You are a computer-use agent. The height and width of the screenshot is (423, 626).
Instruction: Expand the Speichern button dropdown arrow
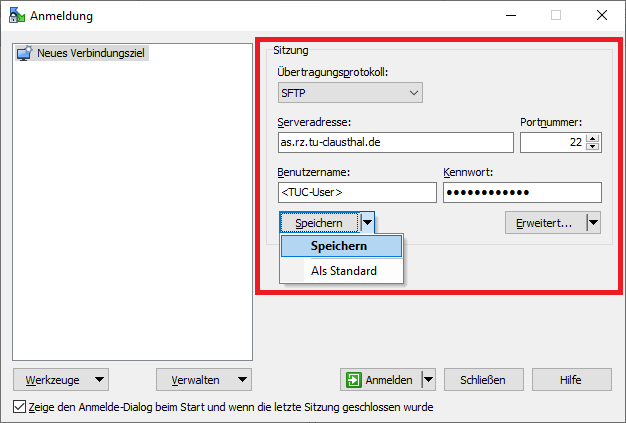point(367,223)
